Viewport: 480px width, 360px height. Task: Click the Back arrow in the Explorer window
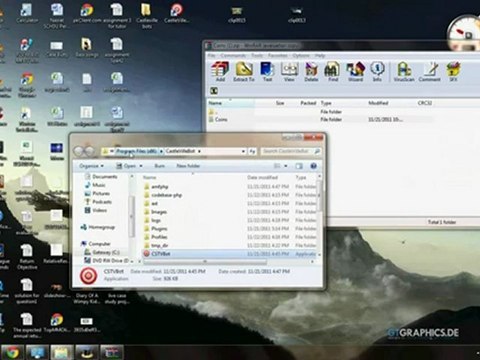point(79,151)
